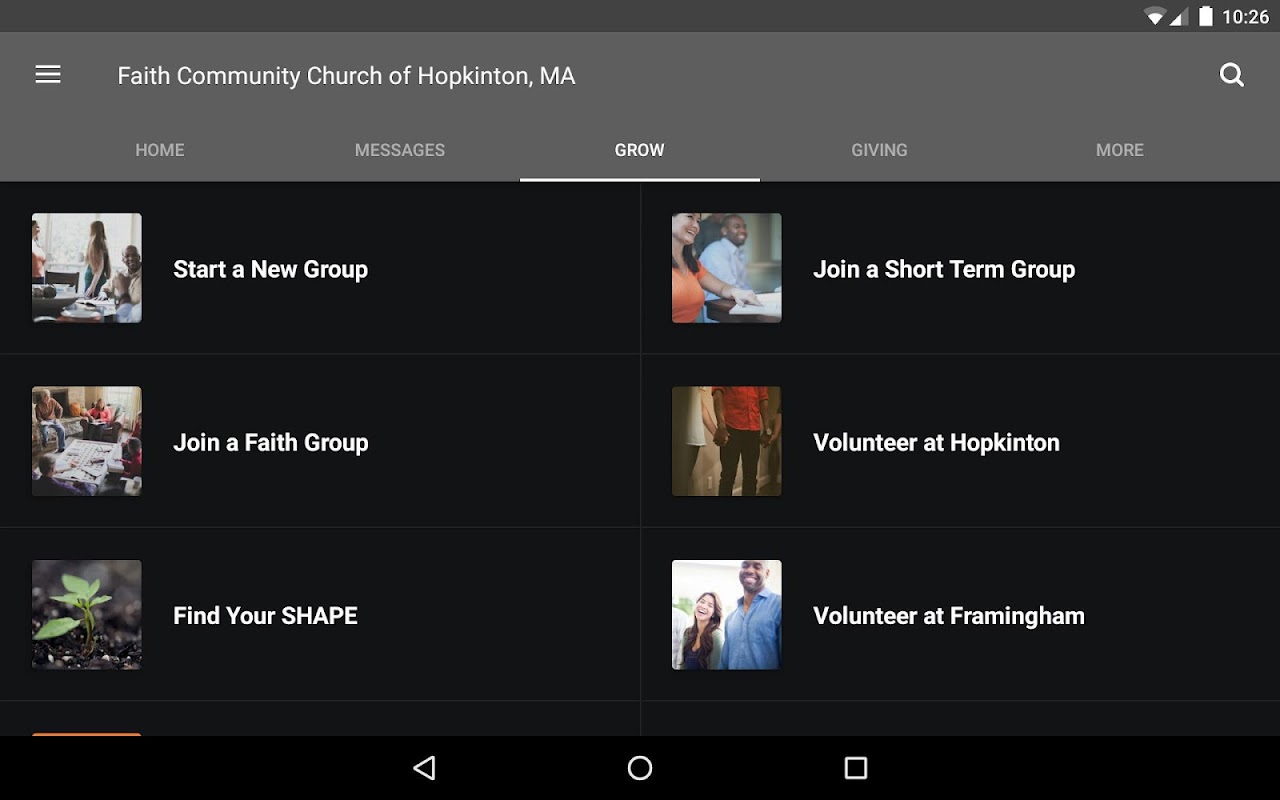Switch to the Messages tab
This screenshot has width=1280, height=800.
pos(400,150)
